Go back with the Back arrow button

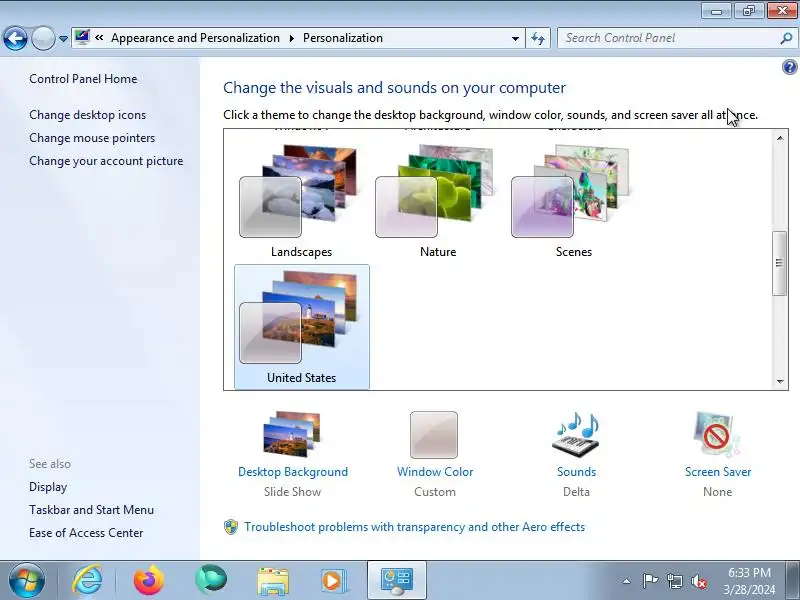[x=15, y=38]
